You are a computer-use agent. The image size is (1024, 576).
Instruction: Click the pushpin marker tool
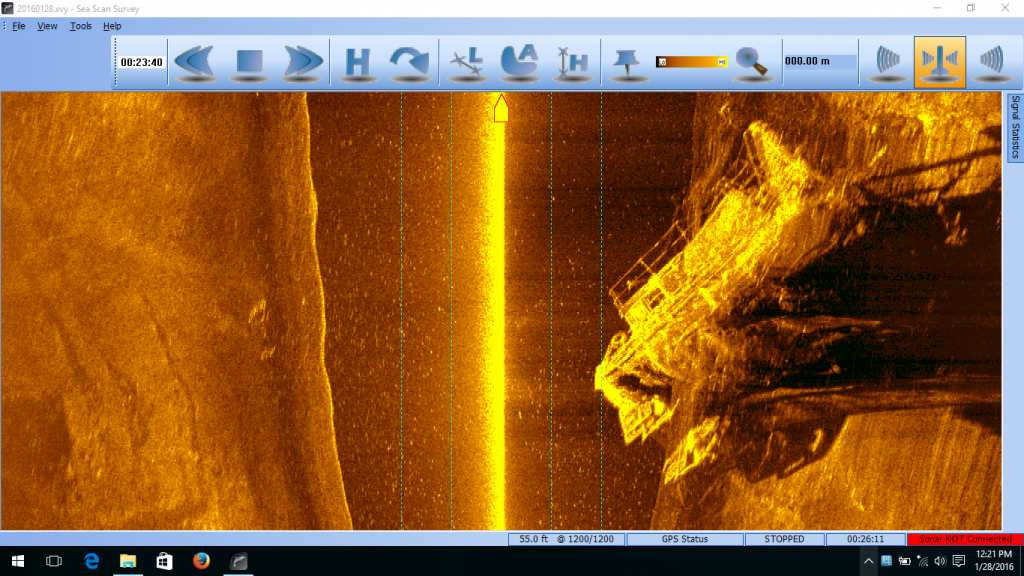627,62
